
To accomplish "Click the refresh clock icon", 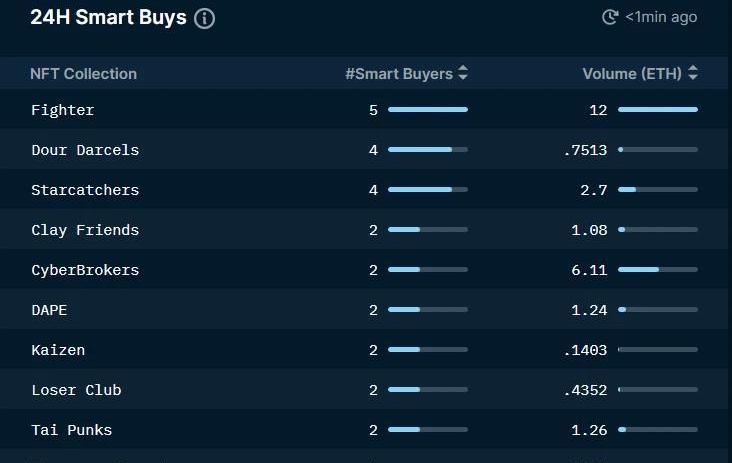I will coord(610,17).
